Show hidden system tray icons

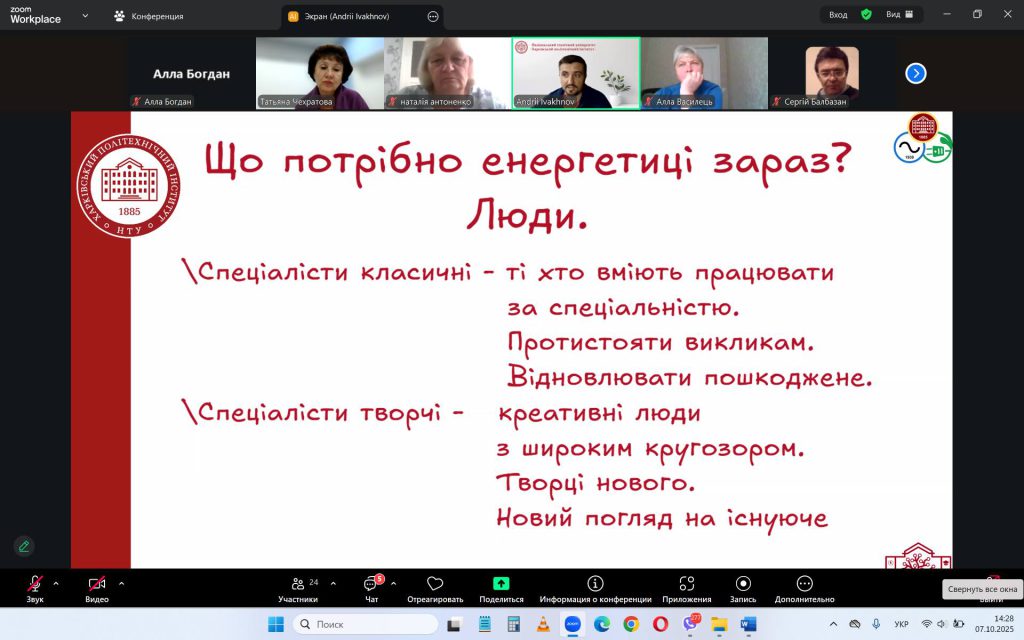833,624
